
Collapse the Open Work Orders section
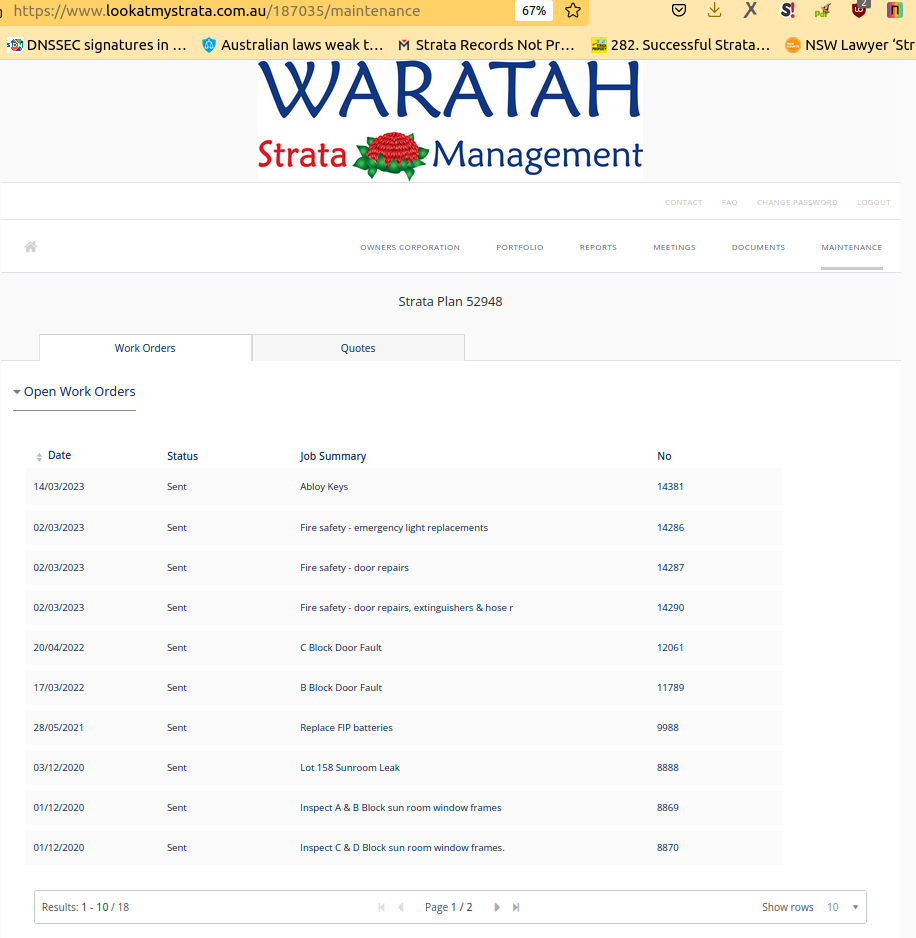[74, 391]
